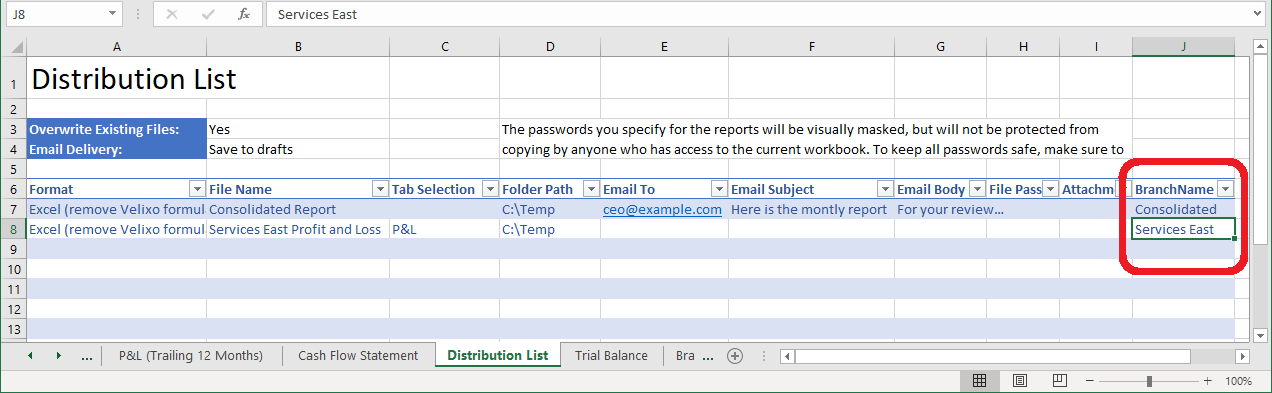
Task: Click the Insert Function fx icon
Action: [x=243, y=15]
